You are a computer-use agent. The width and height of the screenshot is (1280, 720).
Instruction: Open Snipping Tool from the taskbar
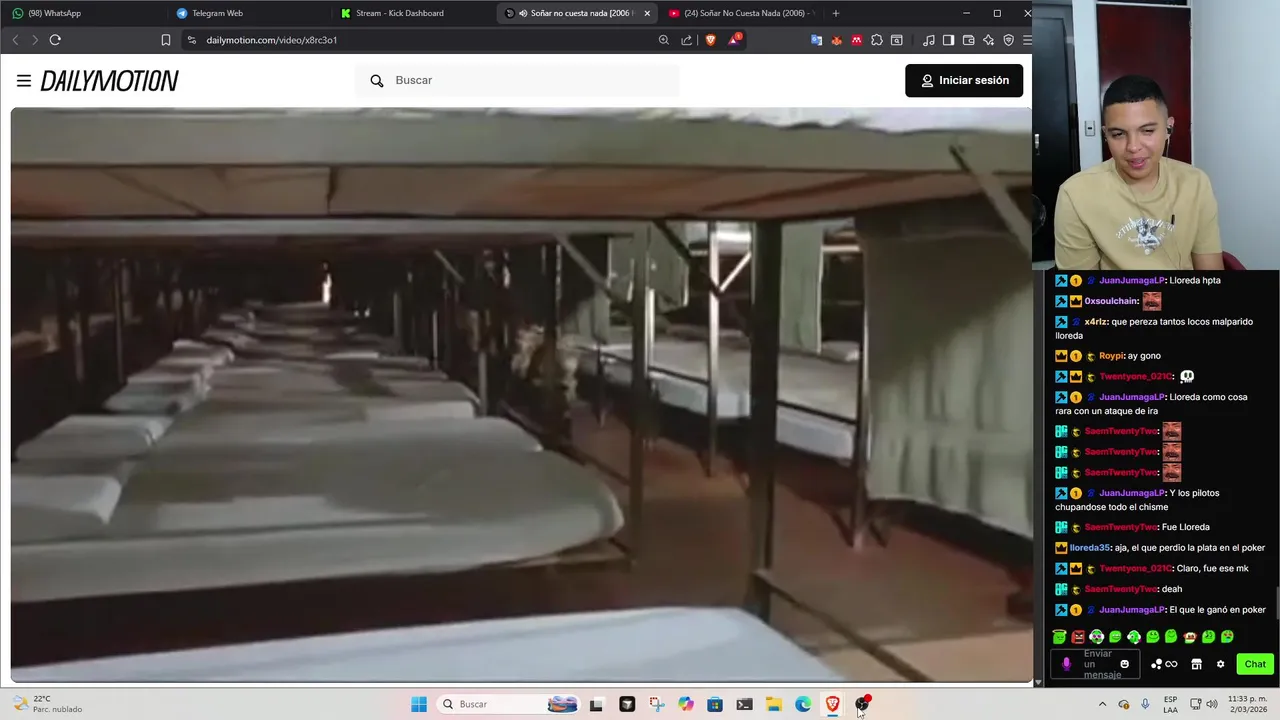pyautogui.click(x=656, y=704)
